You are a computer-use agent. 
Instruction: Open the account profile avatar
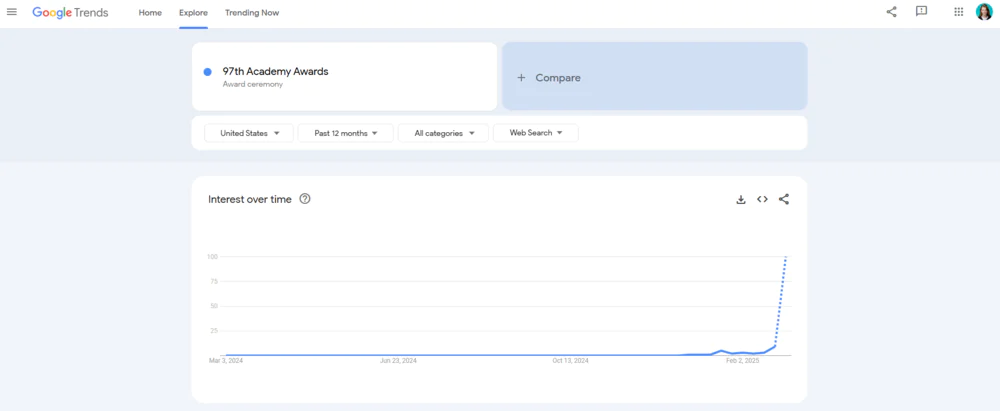point(984,11)
